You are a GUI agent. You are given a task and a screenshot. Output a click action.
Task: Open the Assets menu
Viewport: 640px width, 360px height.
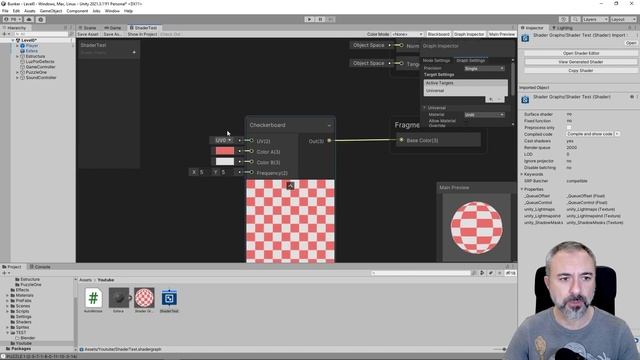[x=30, y=11]
